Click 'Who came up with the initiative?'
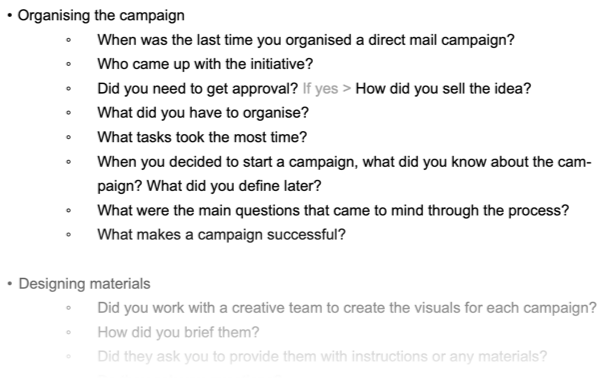This screenshot has height=380, width=602. coord(205,64)
